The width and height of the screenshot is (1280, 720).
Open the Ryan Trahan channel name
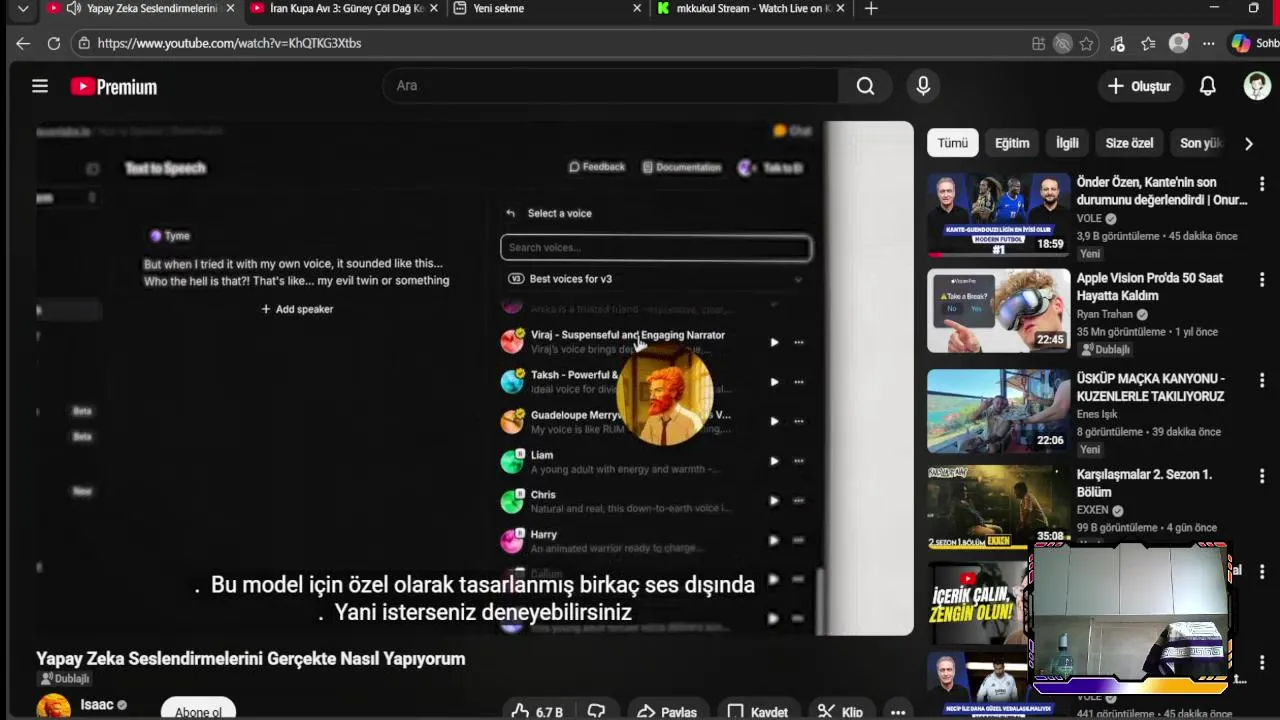pyautogui.click(x=1105, y=314)
